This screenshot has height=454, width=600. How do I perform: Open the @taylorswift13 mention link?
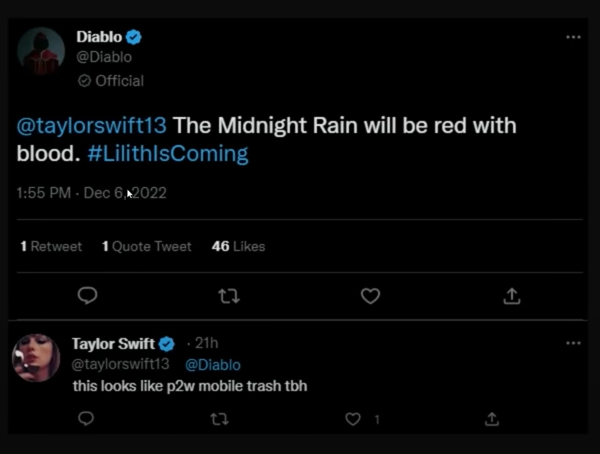click(x=95, y=128)
